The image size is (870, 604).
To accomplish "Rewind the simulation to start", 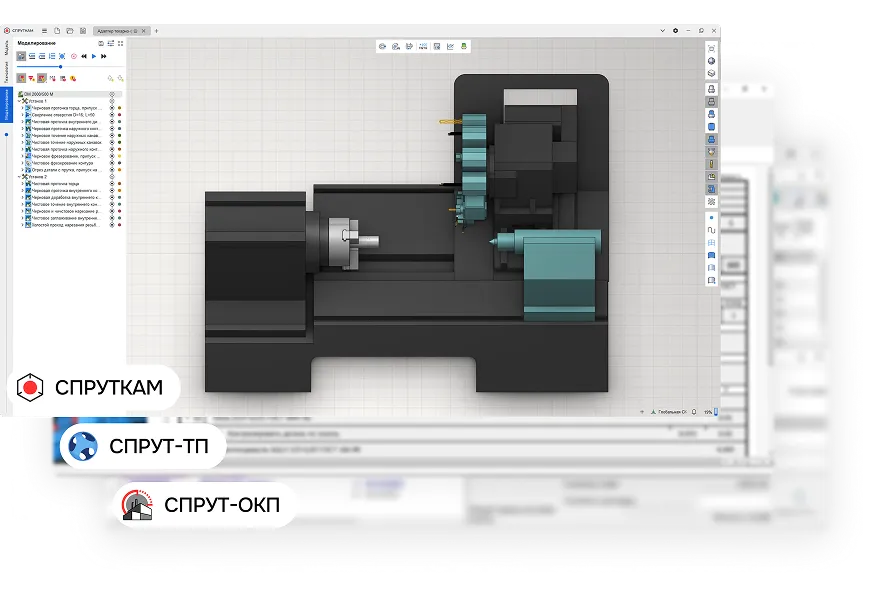I will point(84,56).
